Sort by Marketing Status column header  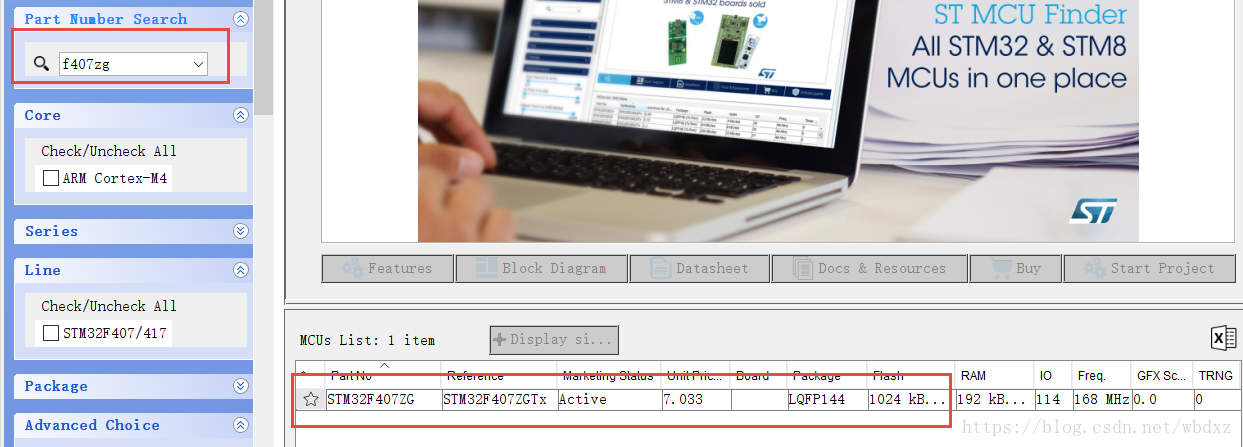608,376
